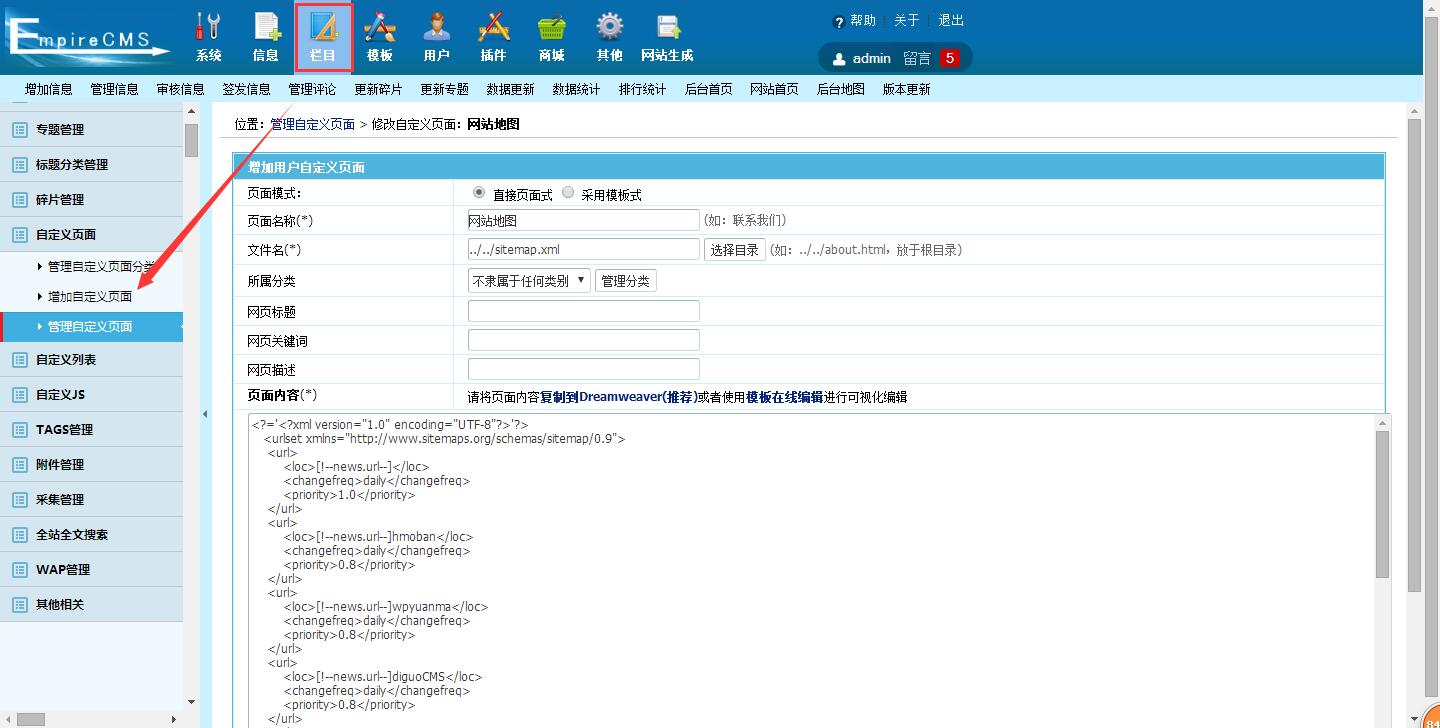Open the 网站生成 (Site Generation) icon
Image resolution: width=1440 pixels, height=728 pixels.
point(666,37)
